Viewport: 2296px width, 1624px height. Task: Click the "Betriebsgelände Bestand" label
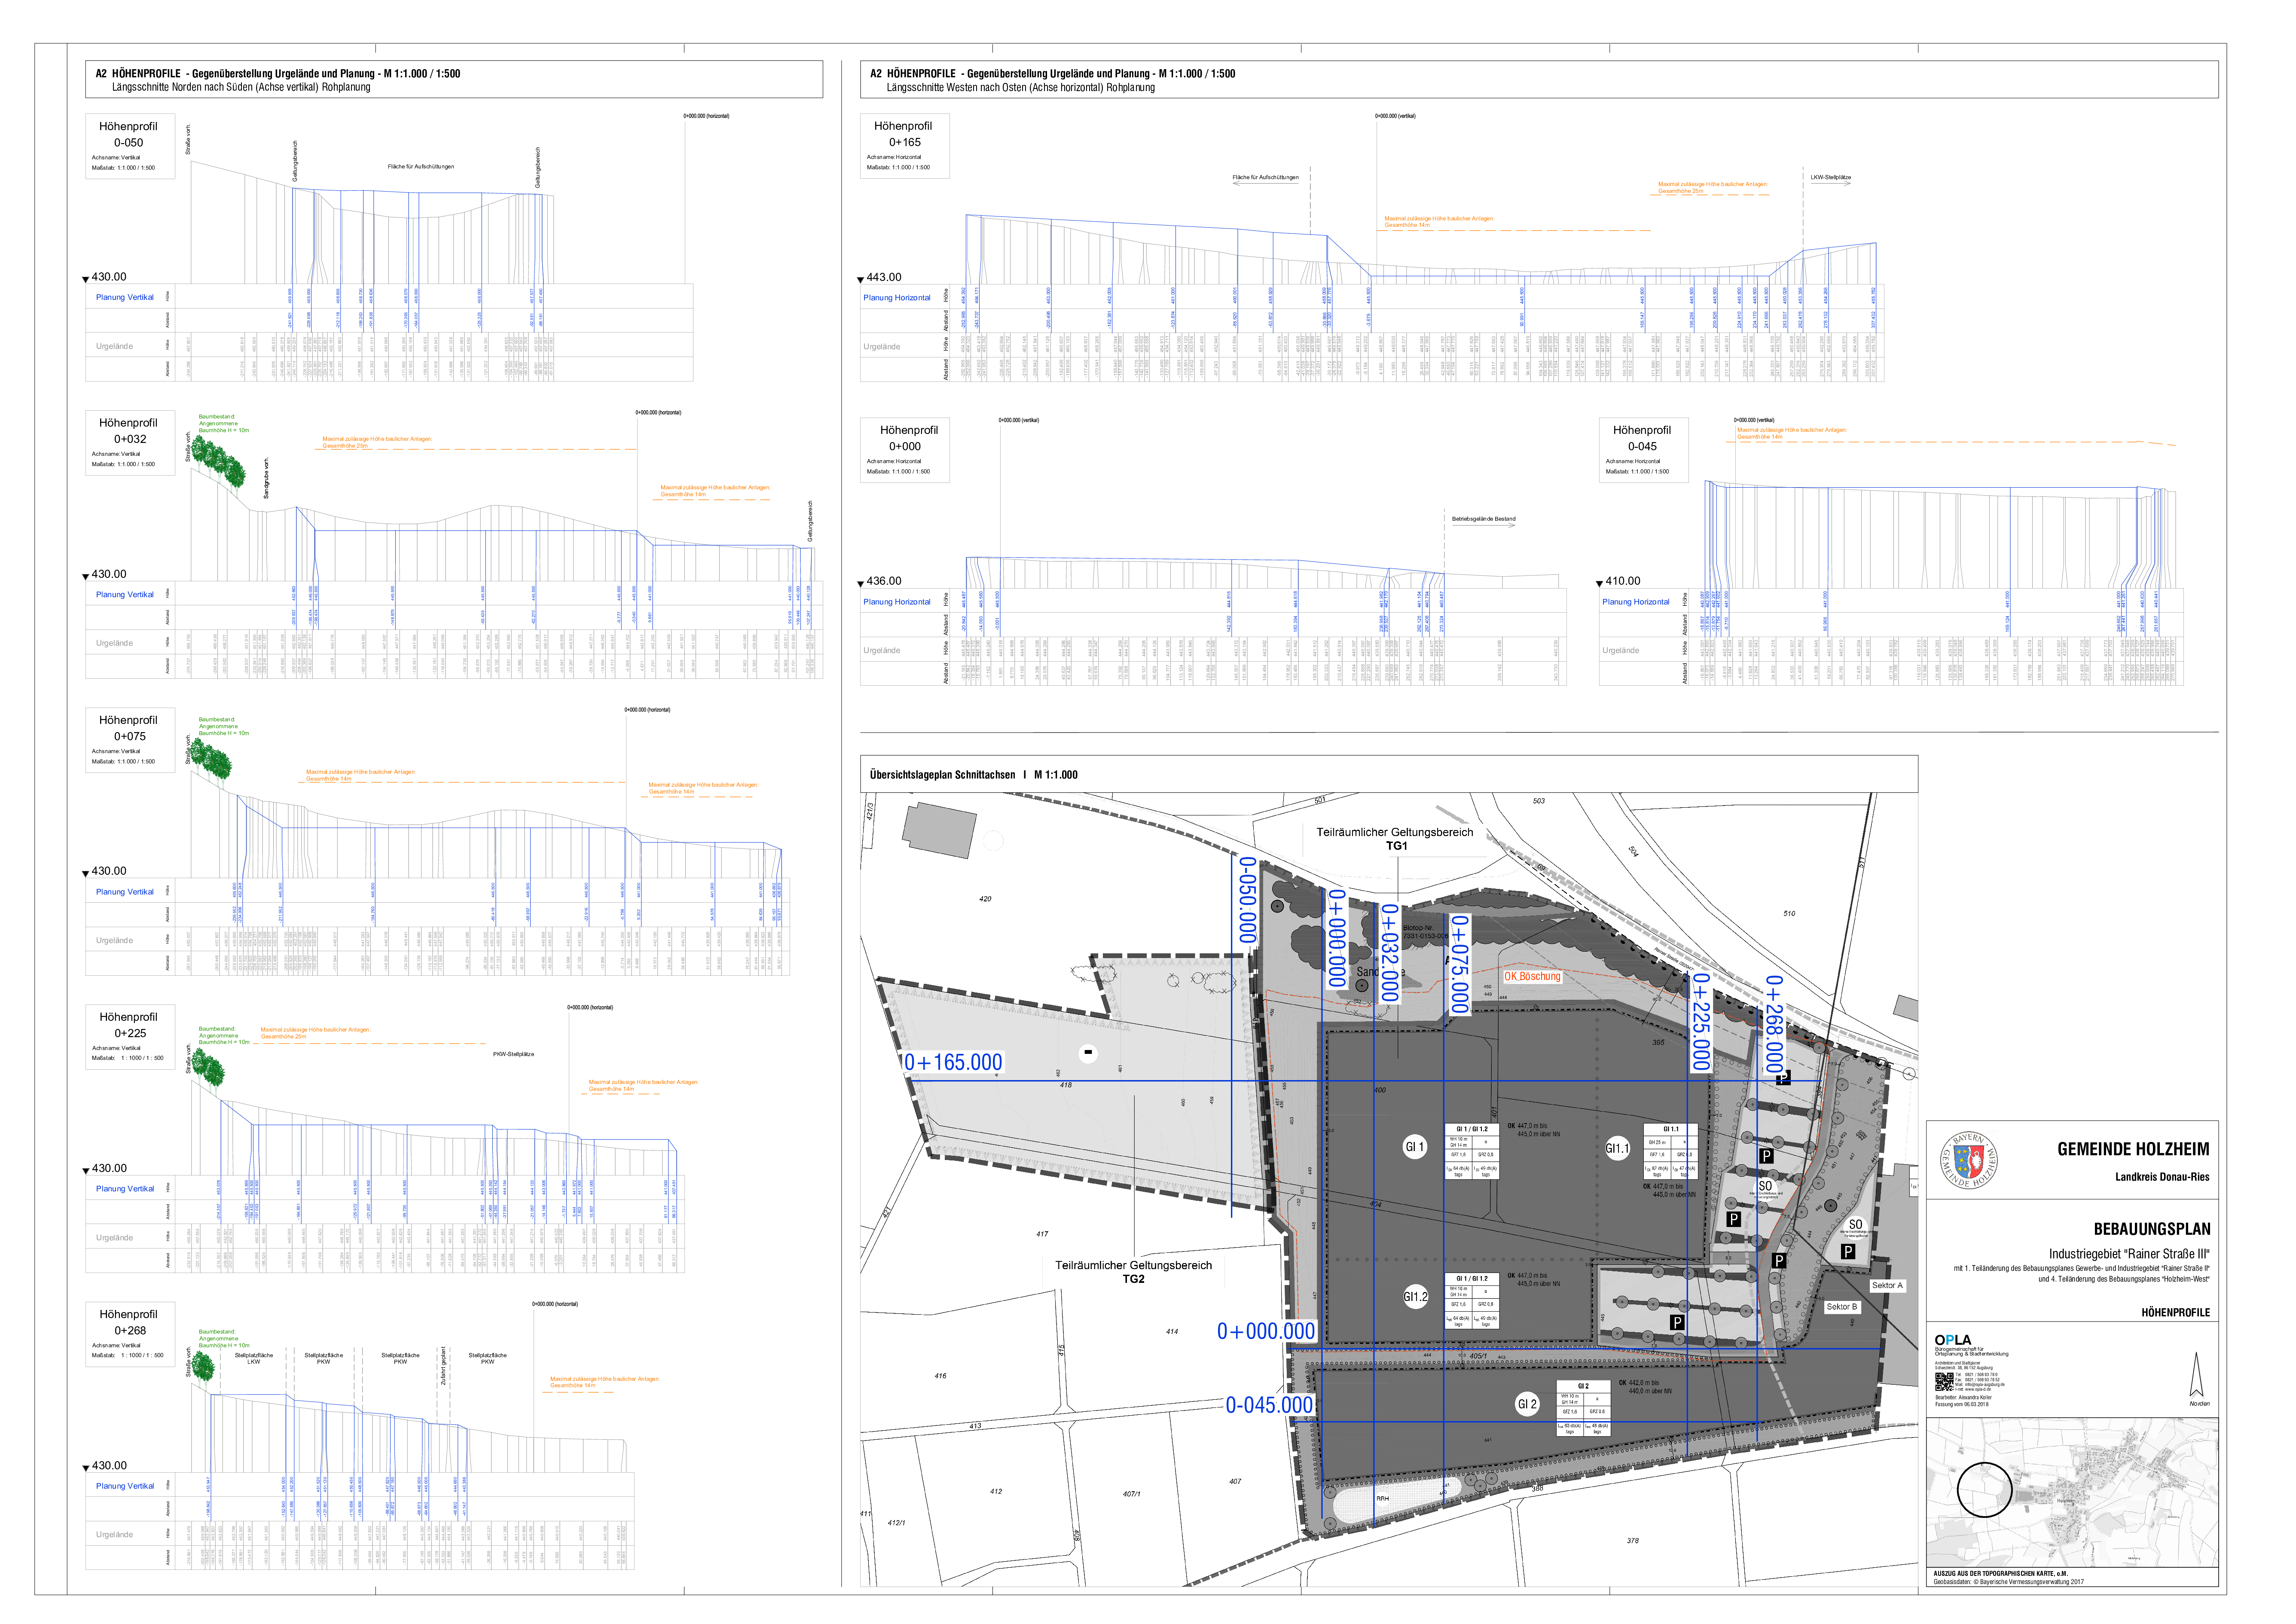pos(1484,519)
